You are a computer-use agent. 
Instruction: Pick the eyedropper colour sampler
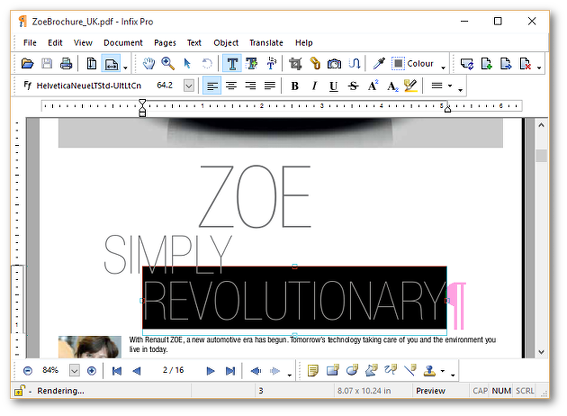click(379, 64)
